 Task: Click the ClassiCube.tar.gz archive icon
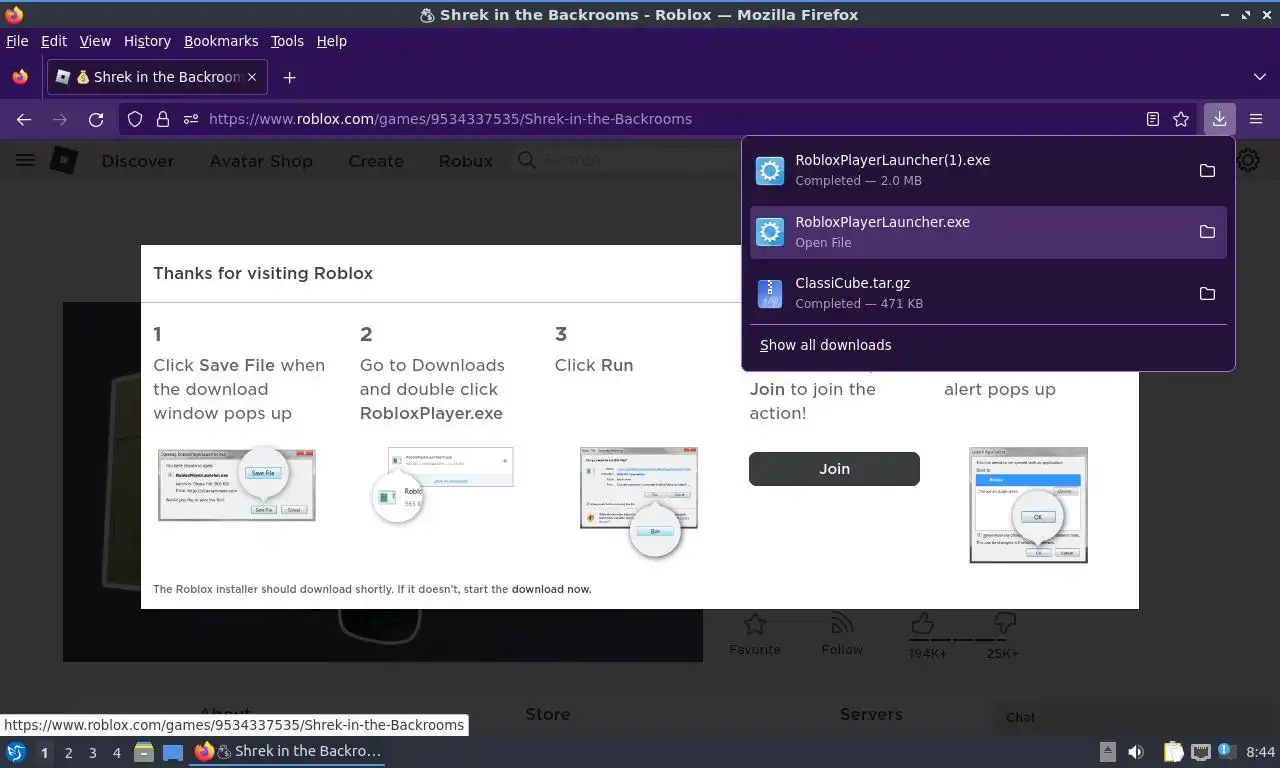click(x=770, y=293)
